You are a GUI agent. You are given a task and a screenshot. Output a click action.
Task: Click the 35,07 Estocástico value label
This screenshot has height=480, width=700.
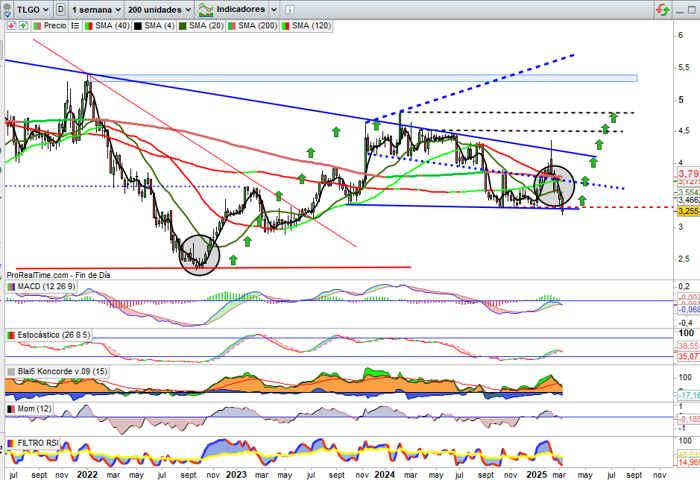pos(688,356)
